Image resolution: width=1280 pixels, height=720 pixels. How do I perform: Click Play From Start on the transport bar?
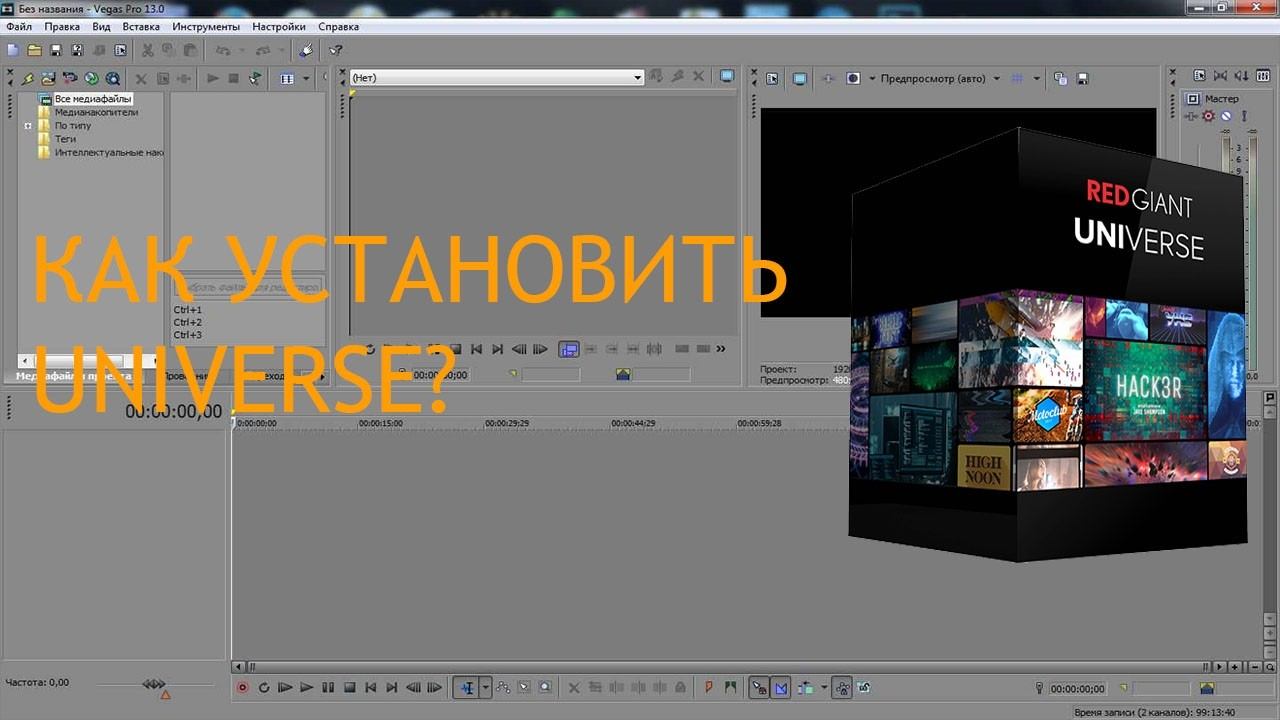pos(285,687)
